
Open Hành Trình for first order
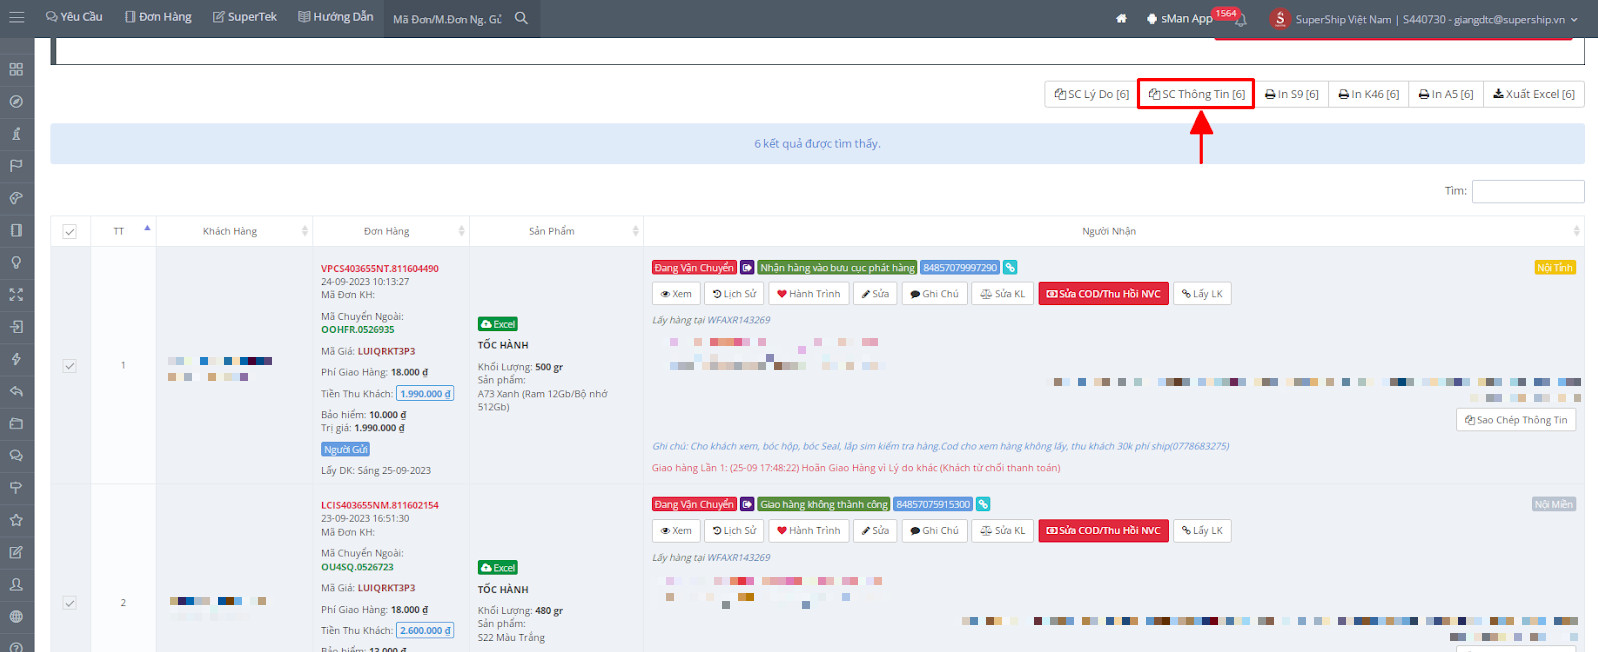tap(809, 294)
